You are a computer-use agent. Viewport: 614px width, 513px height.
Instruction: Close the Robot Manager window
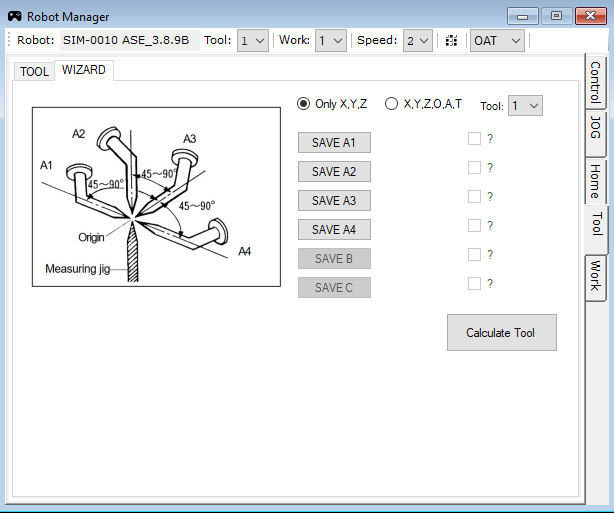[x=591, y=16]
